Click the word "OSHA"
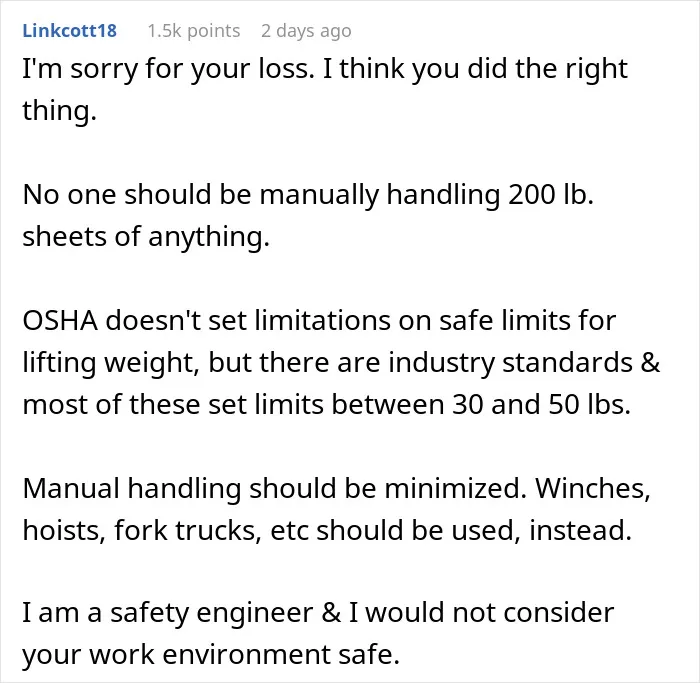700x683 pixels. (x=60, y=321)
